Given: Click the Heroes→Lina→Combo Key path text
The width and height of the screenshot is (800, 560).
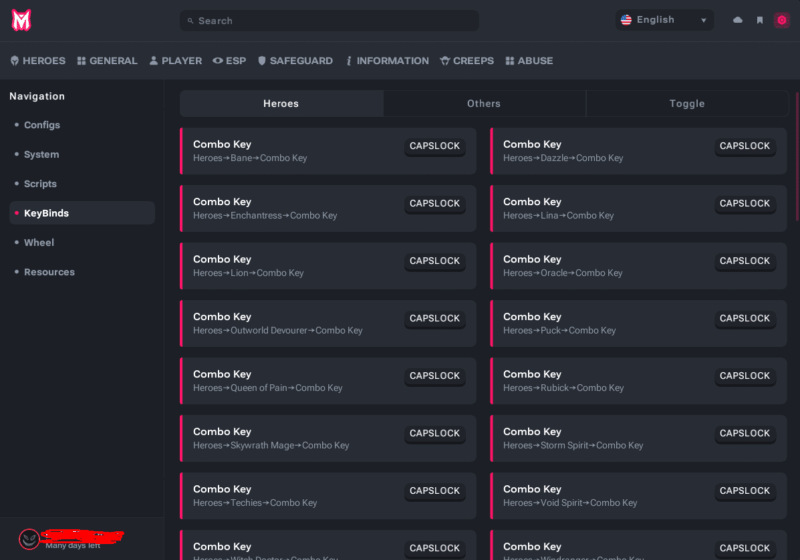Looking at the screenshot, I should tap(558, 216).
